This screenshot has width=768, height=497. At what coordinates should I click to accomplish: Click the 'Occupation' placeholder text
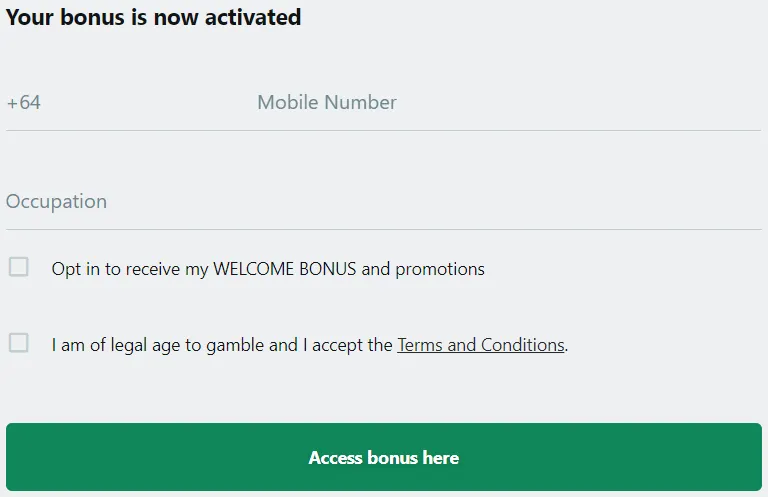[x=56, y=201]
